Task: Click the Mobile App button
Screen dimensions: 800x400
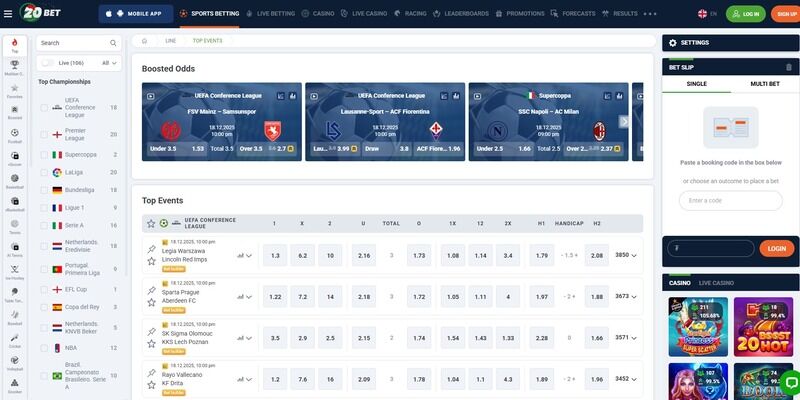Action: [136, 14]
